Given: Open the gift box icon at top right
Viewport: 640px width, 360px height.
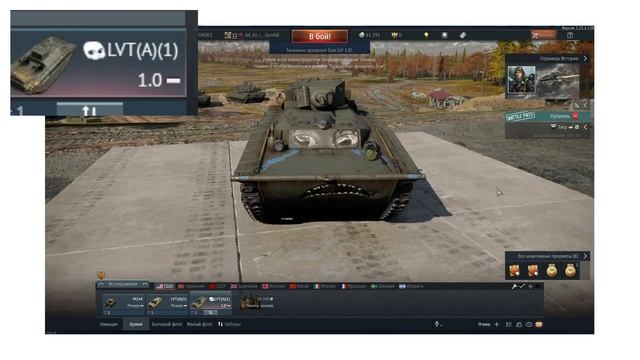Looking at the screenshot, I should (x=570, y=36).
